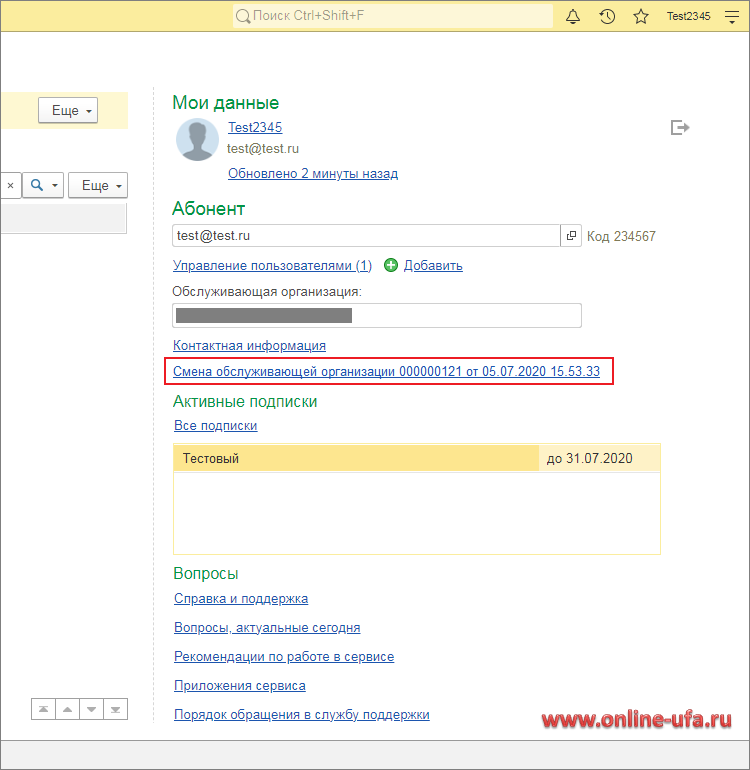The width and height of the screenshot is (750, 770).
Task: Open Еще dropdown next to search
Action: [98, 186]
